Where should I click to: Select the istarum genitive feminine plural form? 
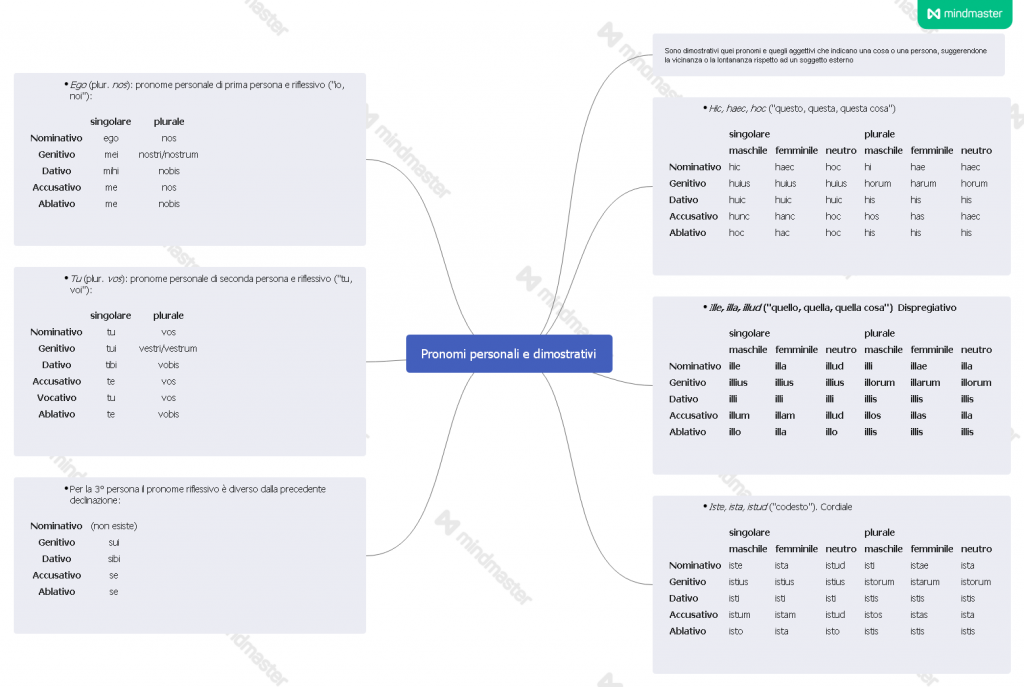pyautogui.click(x=925, y=582)
